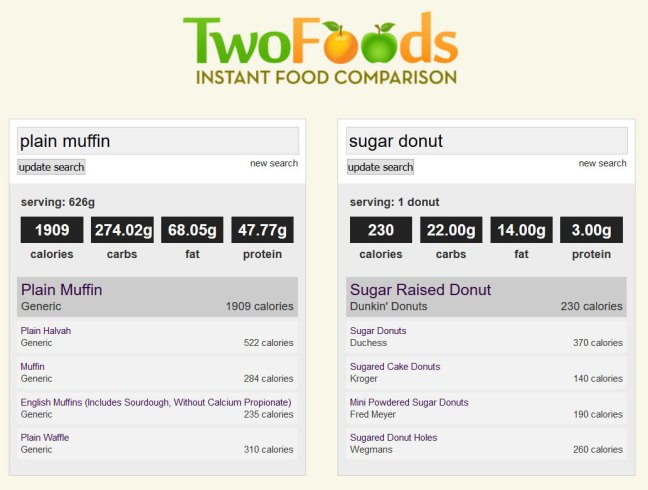This screenshot has width=648, height=490.
Task: Click the sugar donut search field
Action: pos(487,141)
